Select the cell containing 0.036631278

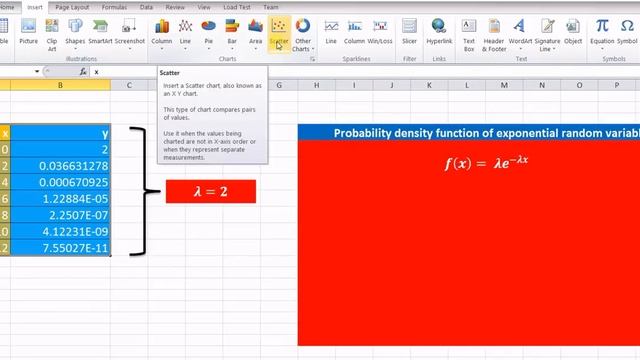[x=60, y=166]
